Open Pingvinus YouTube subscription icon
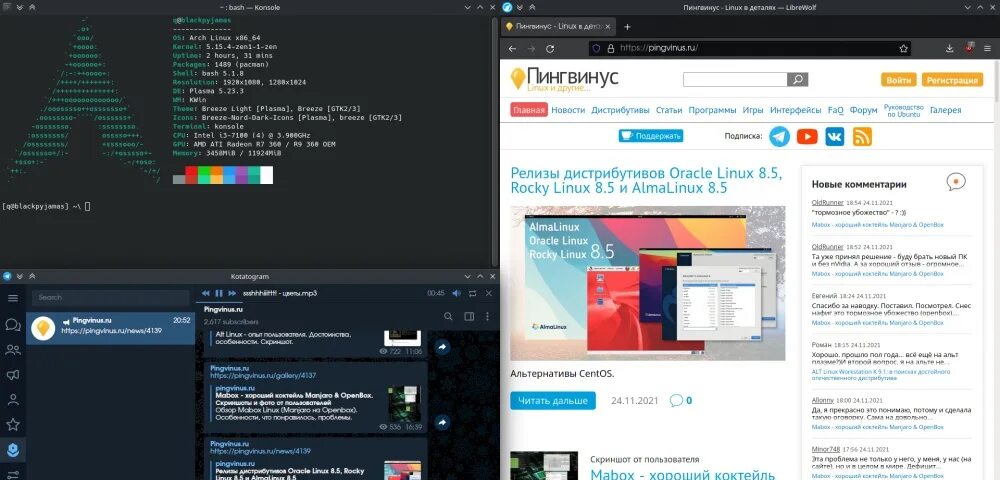This screenshot has height=480, width=1000. pyautogui.click(x=807, y=136)
